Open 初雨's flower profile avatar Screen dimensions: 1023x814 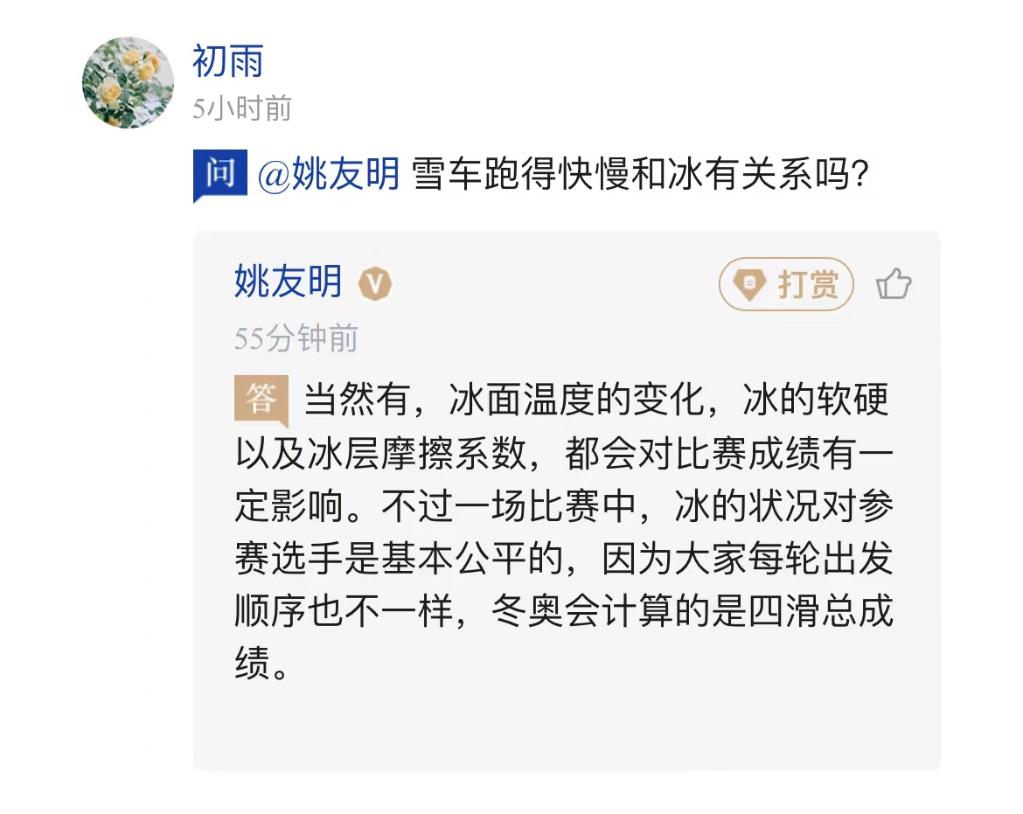[128, 83]
